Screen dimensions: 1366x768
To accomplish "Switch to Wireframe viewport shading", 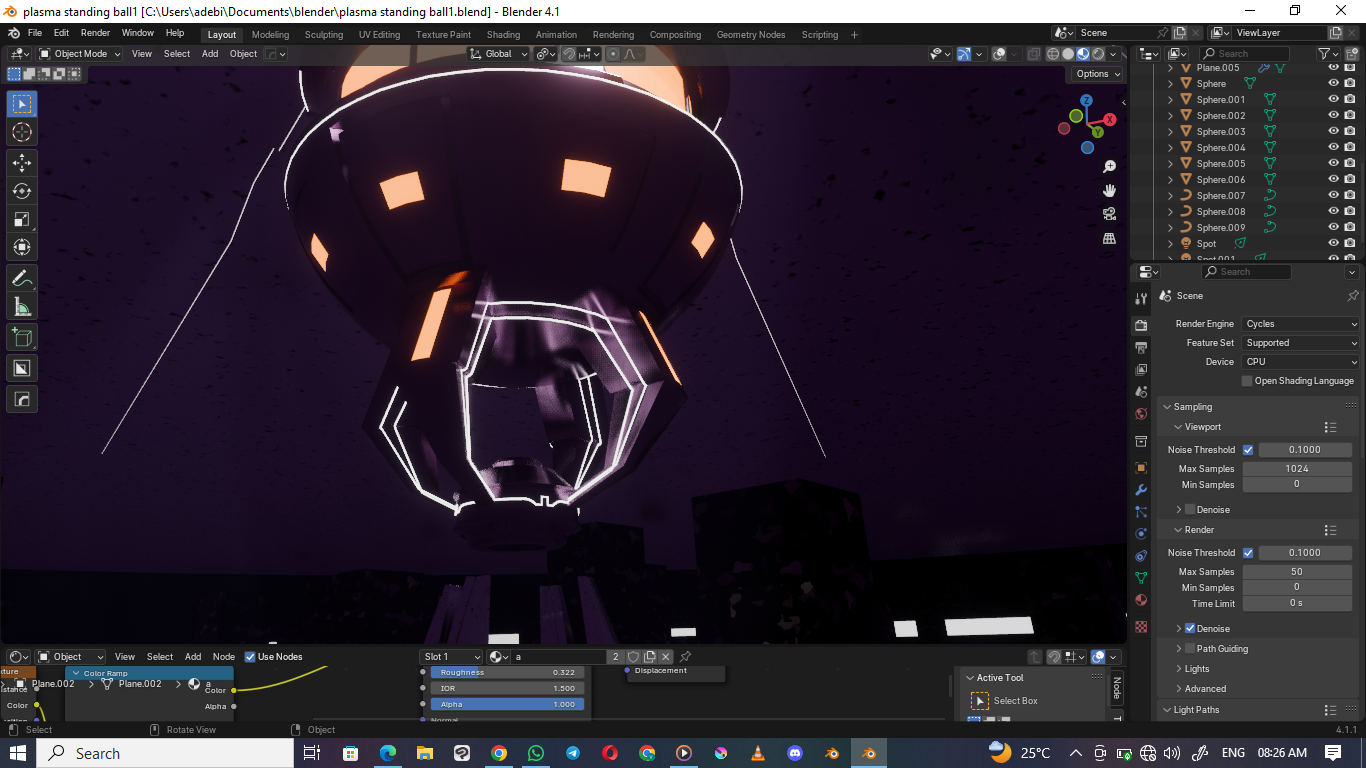I will coord(1053,54).
